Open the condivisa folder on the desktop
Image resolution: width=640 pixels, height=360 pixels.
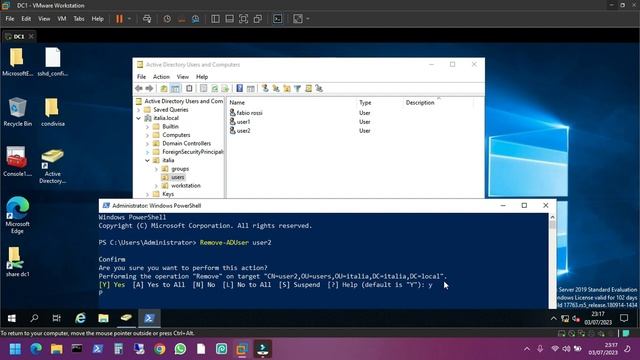53,112
